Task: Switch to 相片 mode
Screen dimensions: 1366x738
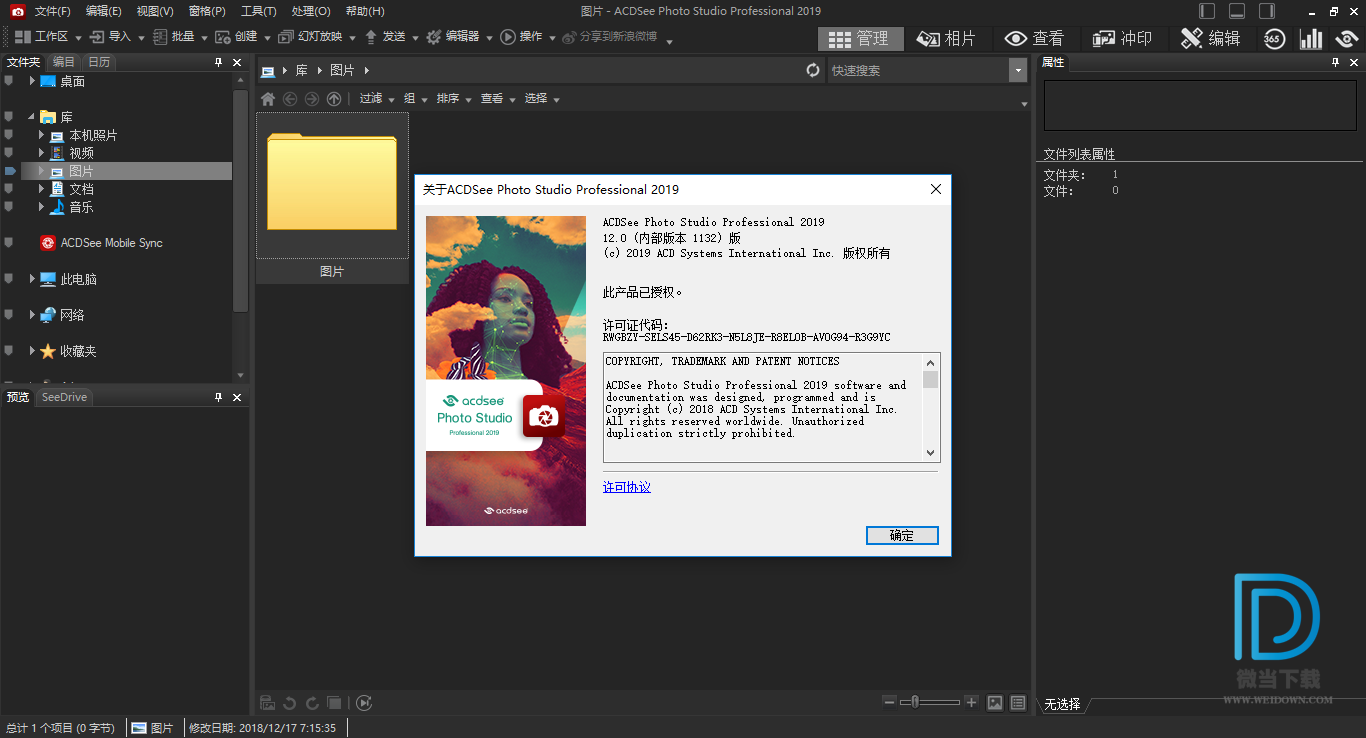Action: point(948,38)
